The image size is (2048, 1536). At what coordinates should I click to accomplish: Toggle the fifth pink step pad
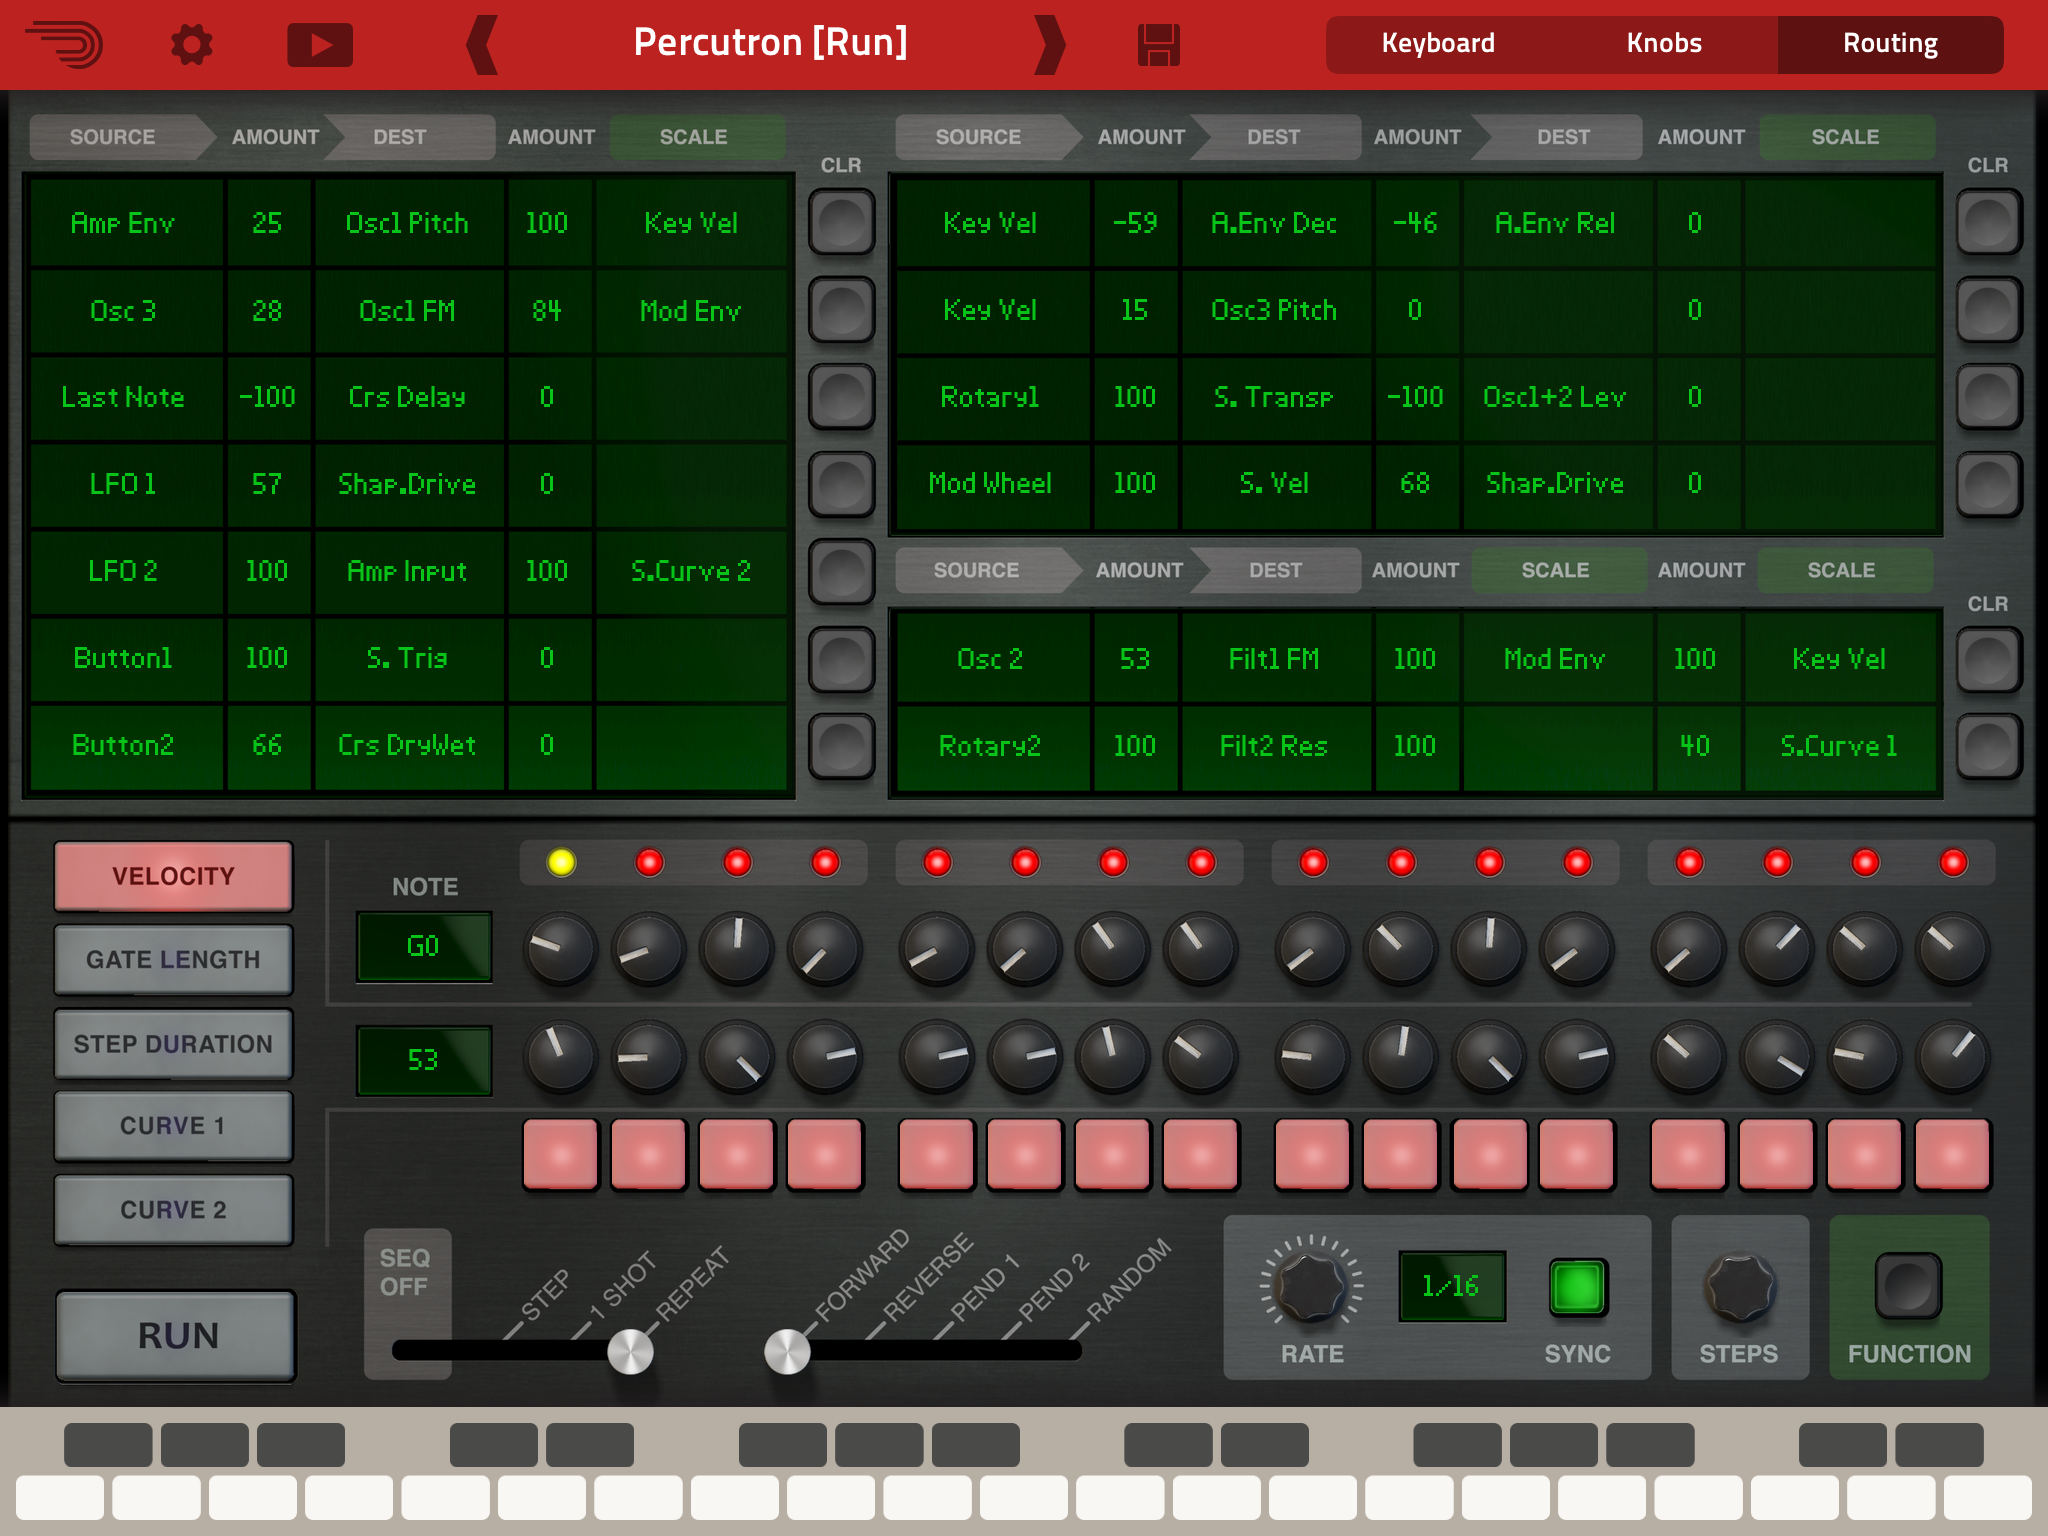click(x=936, y=1154)
